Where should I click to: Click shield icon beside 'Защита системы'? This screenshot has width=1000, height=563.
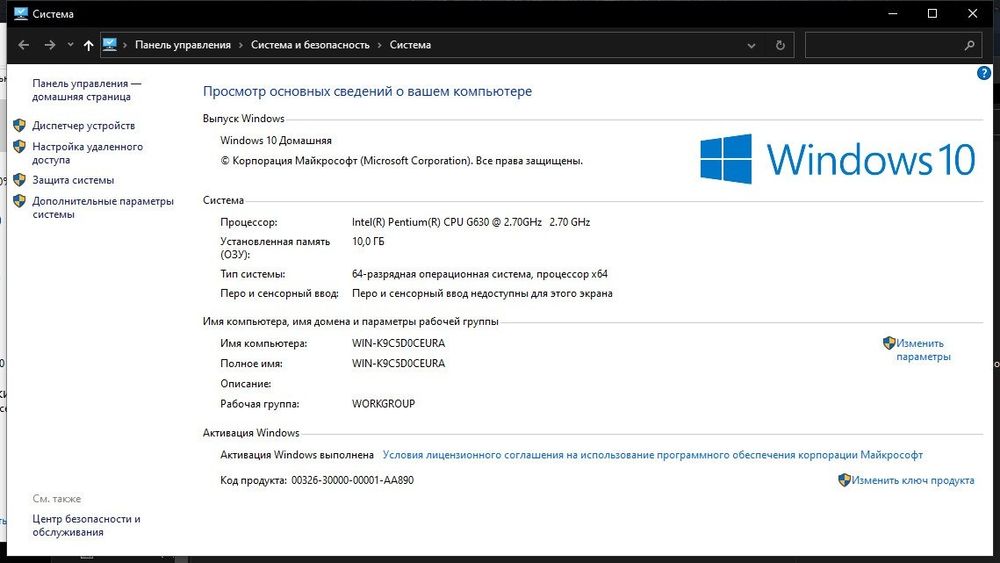pyautogui.click(x=20, y=180)
